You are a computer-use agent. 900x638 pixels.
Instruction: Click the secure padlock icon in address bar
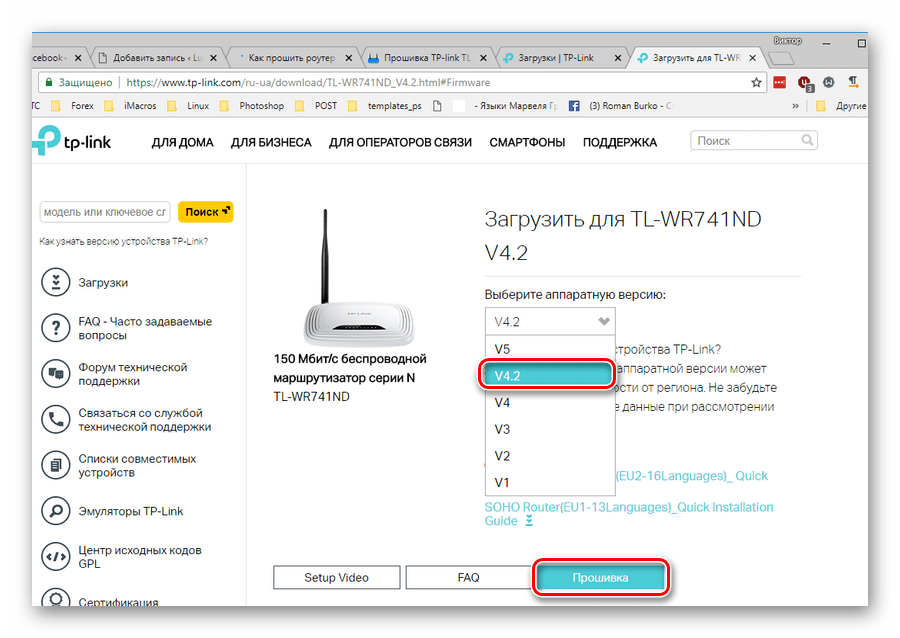click(x=49, y=82)
